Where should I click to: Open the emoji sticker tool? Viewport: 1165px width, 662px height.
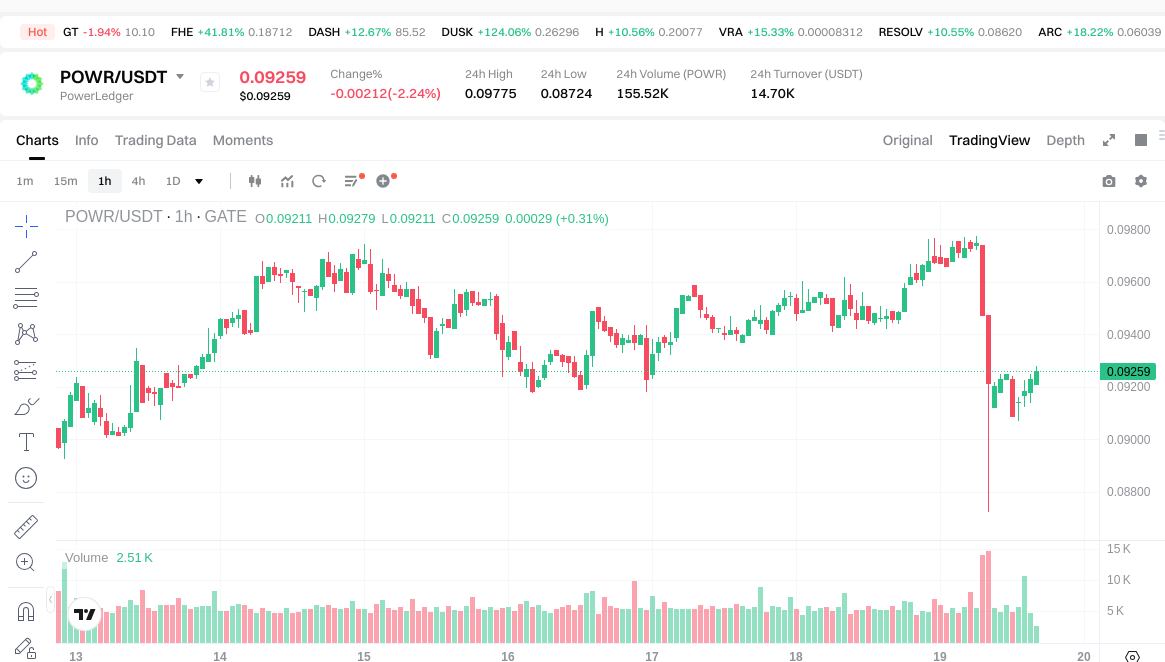pyautogui.click(x=26, y=478)
